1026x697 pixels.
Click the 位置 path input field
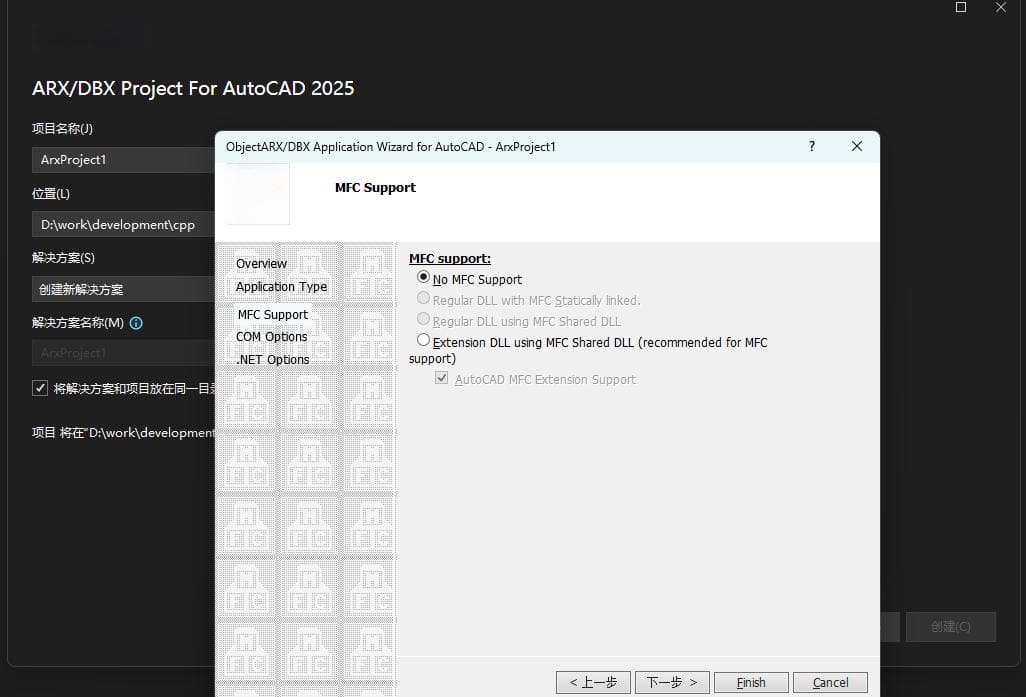(x=124, y=224)
